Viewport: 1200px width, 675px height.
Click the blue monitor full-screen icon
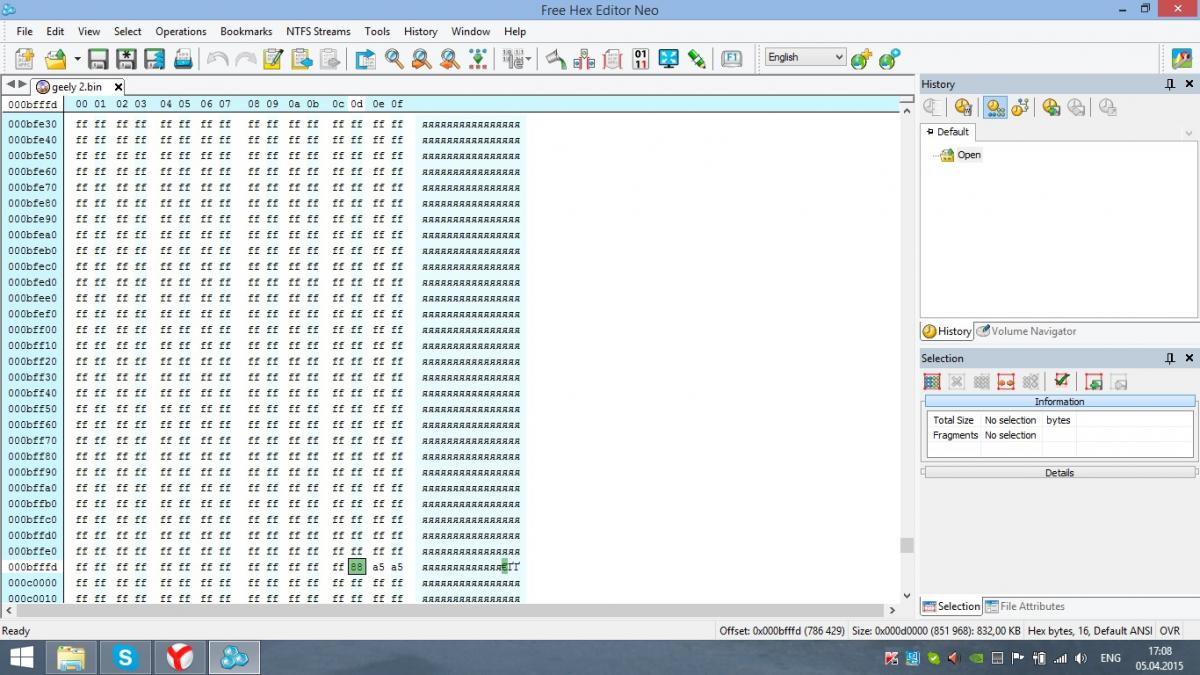pos(669,59)
